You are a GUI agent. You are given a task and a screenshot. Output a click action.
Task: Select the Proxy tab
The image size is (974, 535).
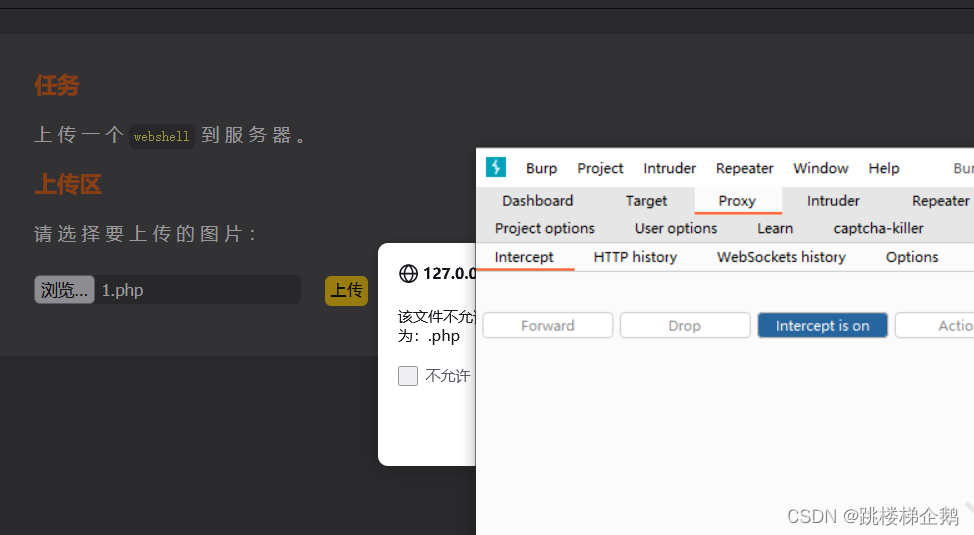pyautogui.click(x=737, y=201)
